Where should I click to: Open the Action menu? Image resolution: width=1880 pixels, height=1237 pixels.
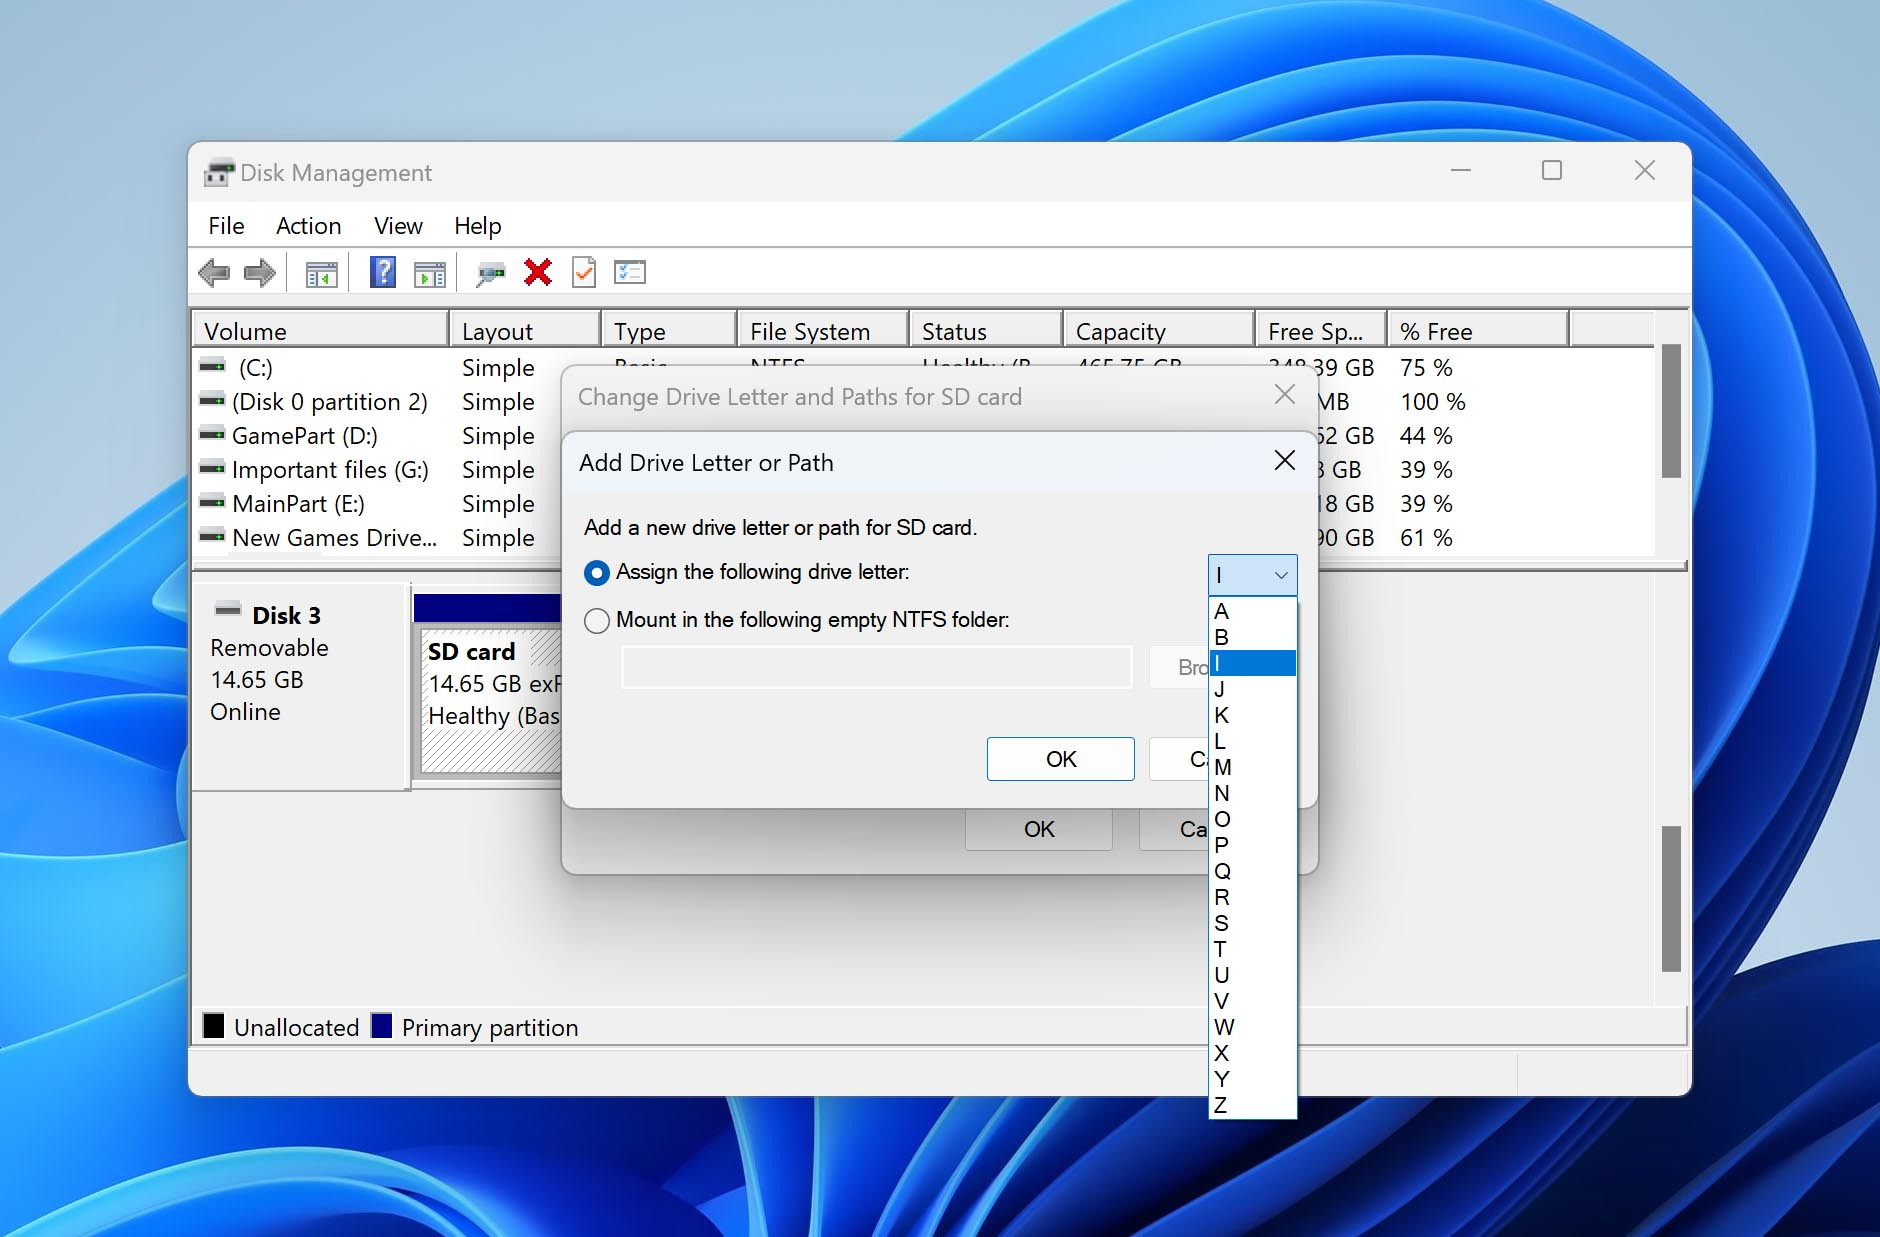pos(308,226)
